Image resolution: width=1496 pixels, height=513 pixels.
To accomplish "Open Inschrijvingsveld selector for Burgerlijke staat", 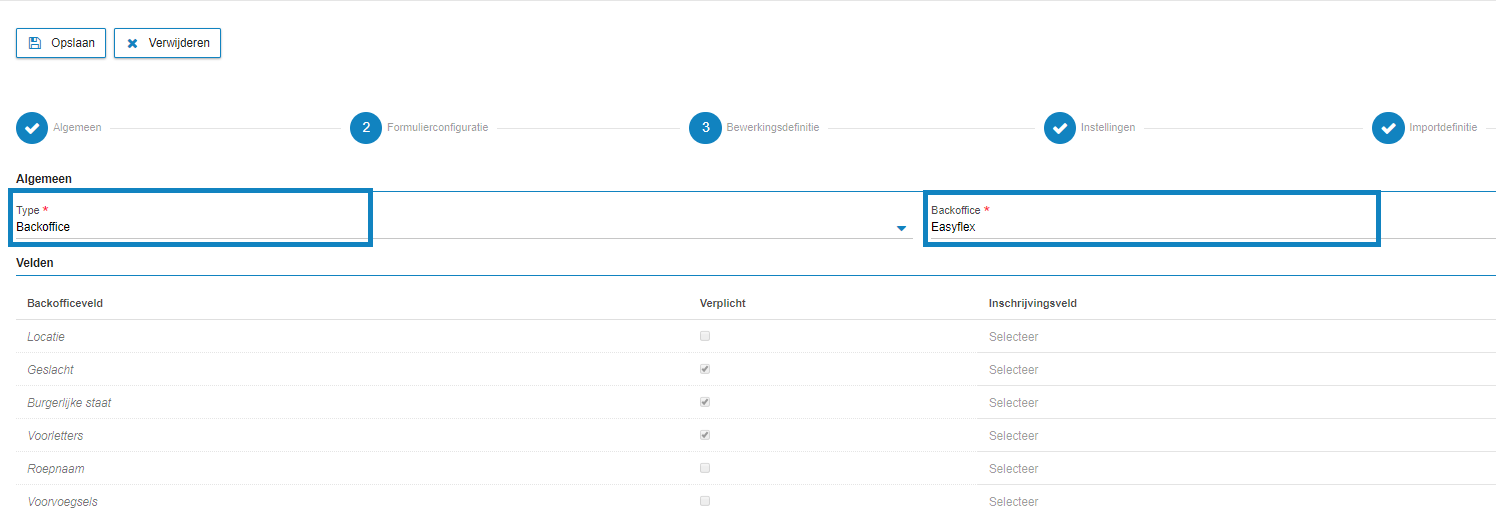I will point(1014,403).
